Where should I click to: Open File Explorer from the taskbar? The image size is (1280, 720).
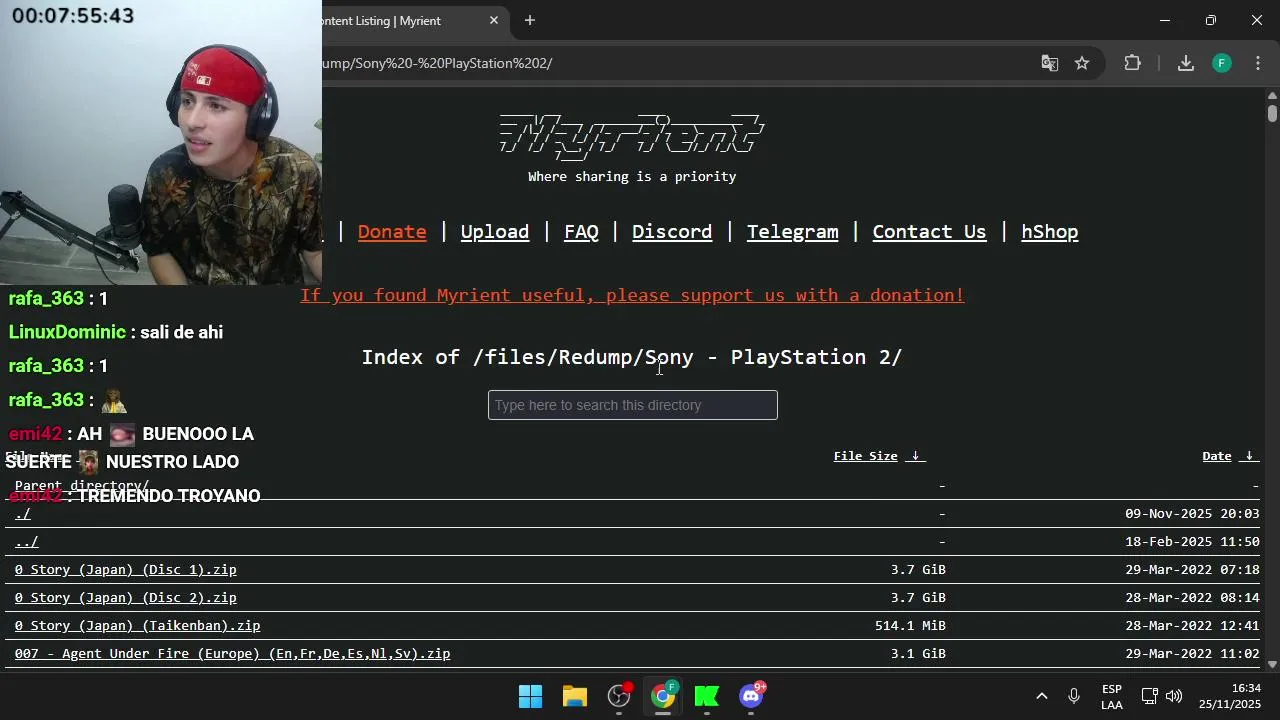[x=575, y=696]
